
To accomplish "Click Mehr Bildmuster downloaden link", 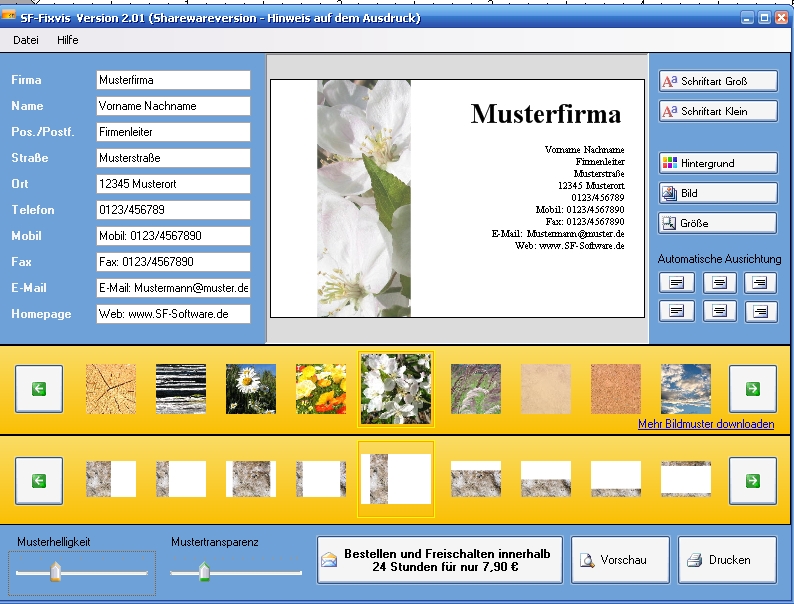I will [706, 424].
